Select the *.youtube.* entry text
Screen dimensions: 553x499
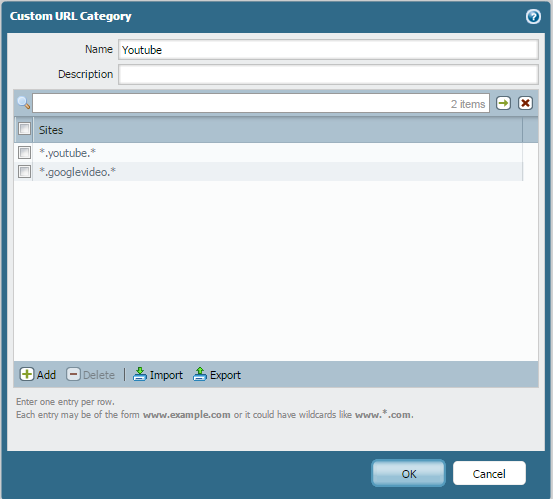point(67,153)
